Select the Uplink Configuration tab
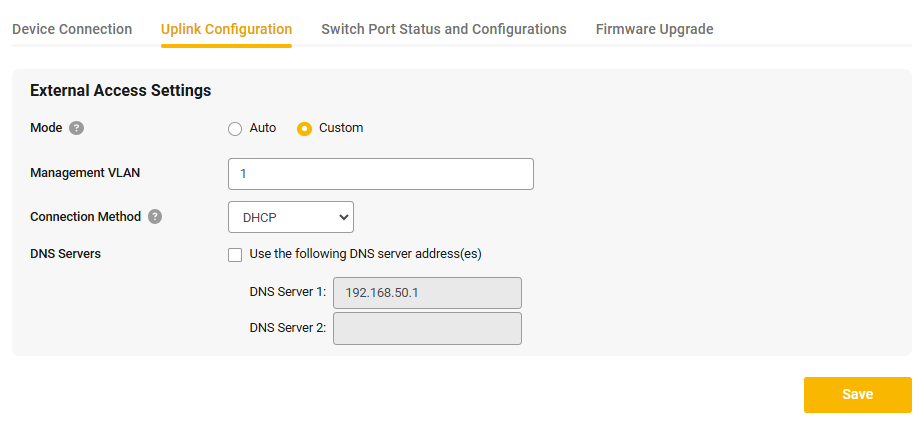Viewport: 924px width, 423px height. click(226, 29)
